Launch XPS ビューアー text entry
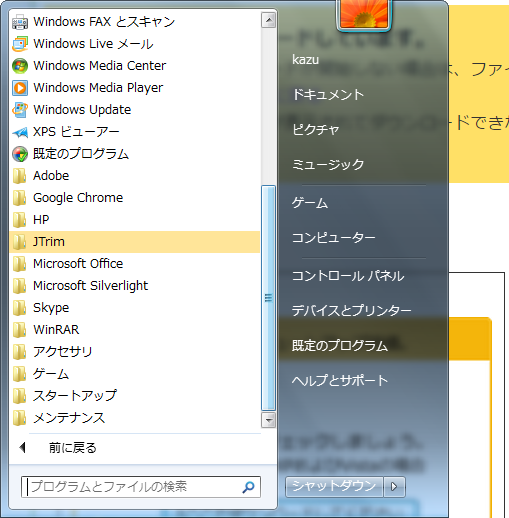 coord(76,132)
